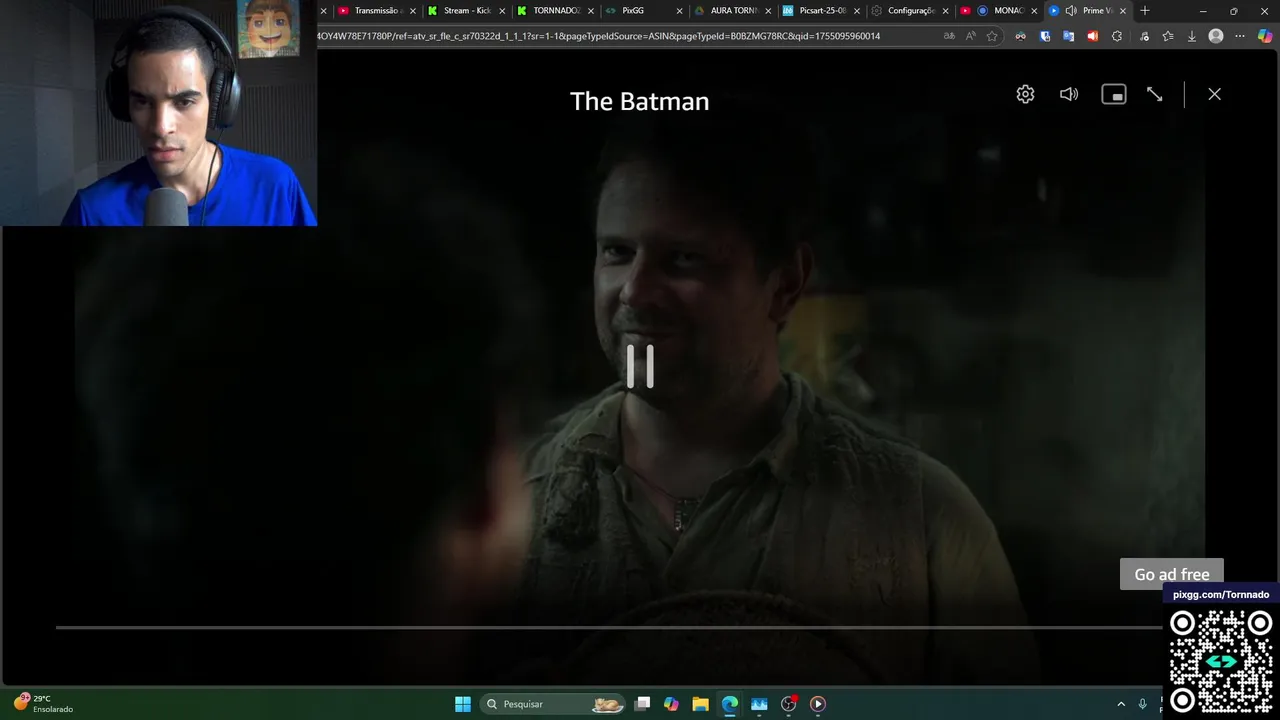The image size is (1280, 720).
Task: Close the Picsart-25-08 tab
Action: coord(857,11)
